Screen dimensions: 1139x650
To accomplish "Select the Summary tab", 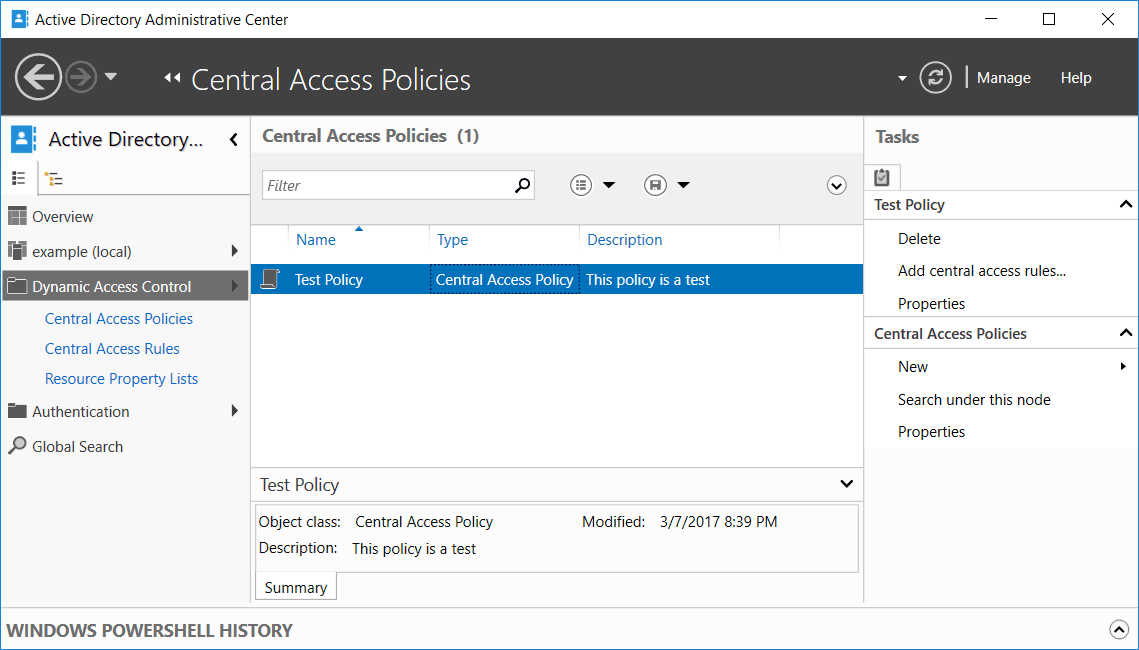I will pos(296,588).
